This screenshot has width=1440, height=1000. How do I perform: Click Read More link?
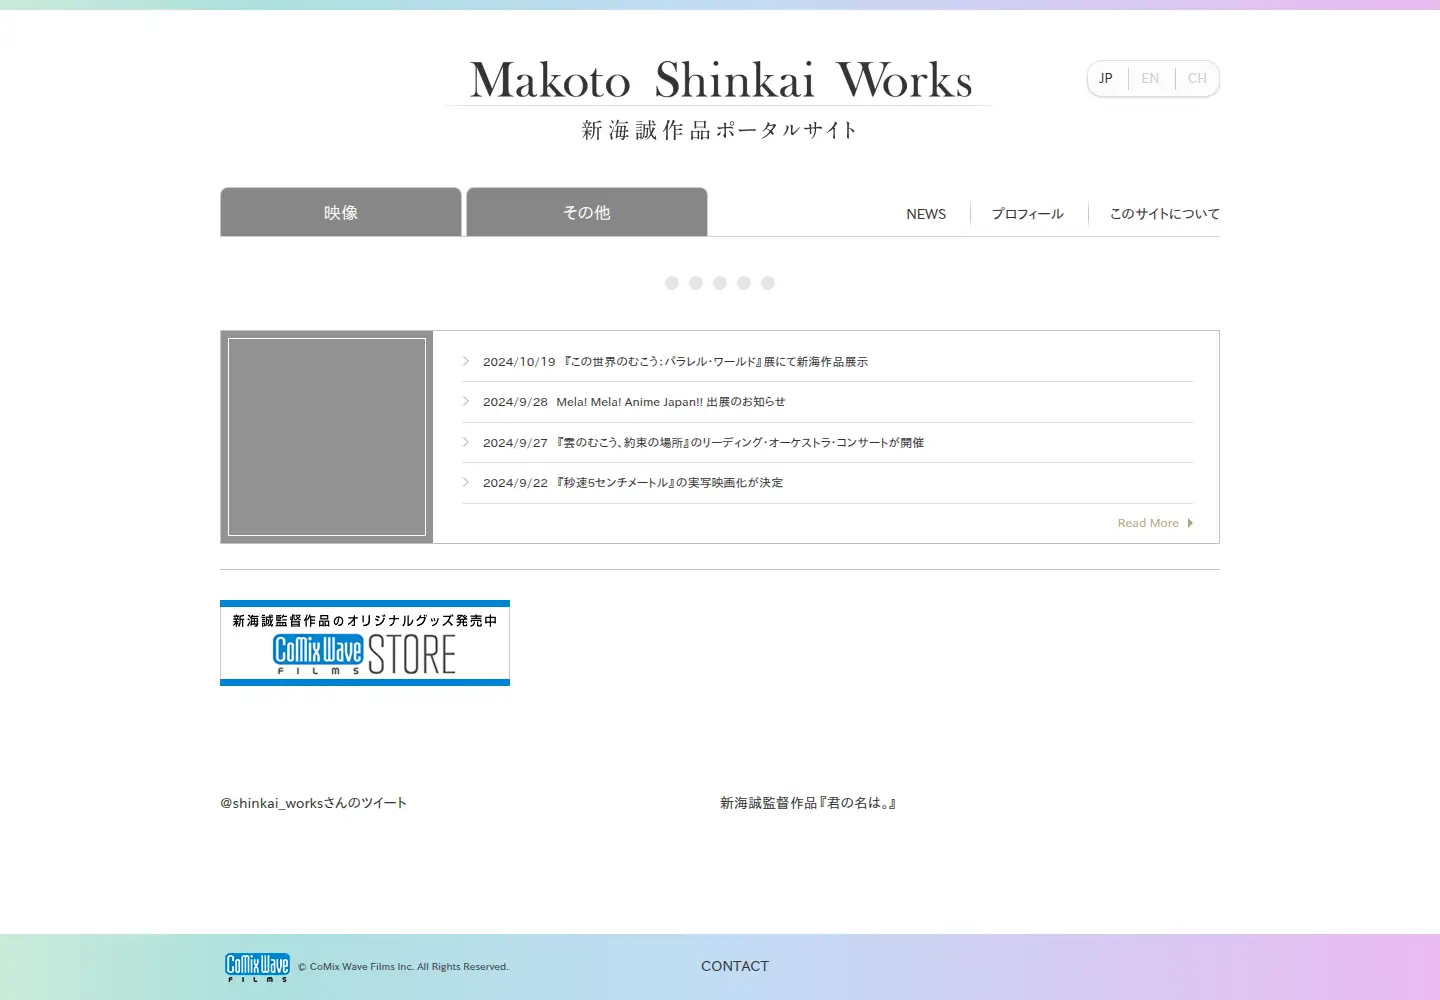pos(1148,523)
